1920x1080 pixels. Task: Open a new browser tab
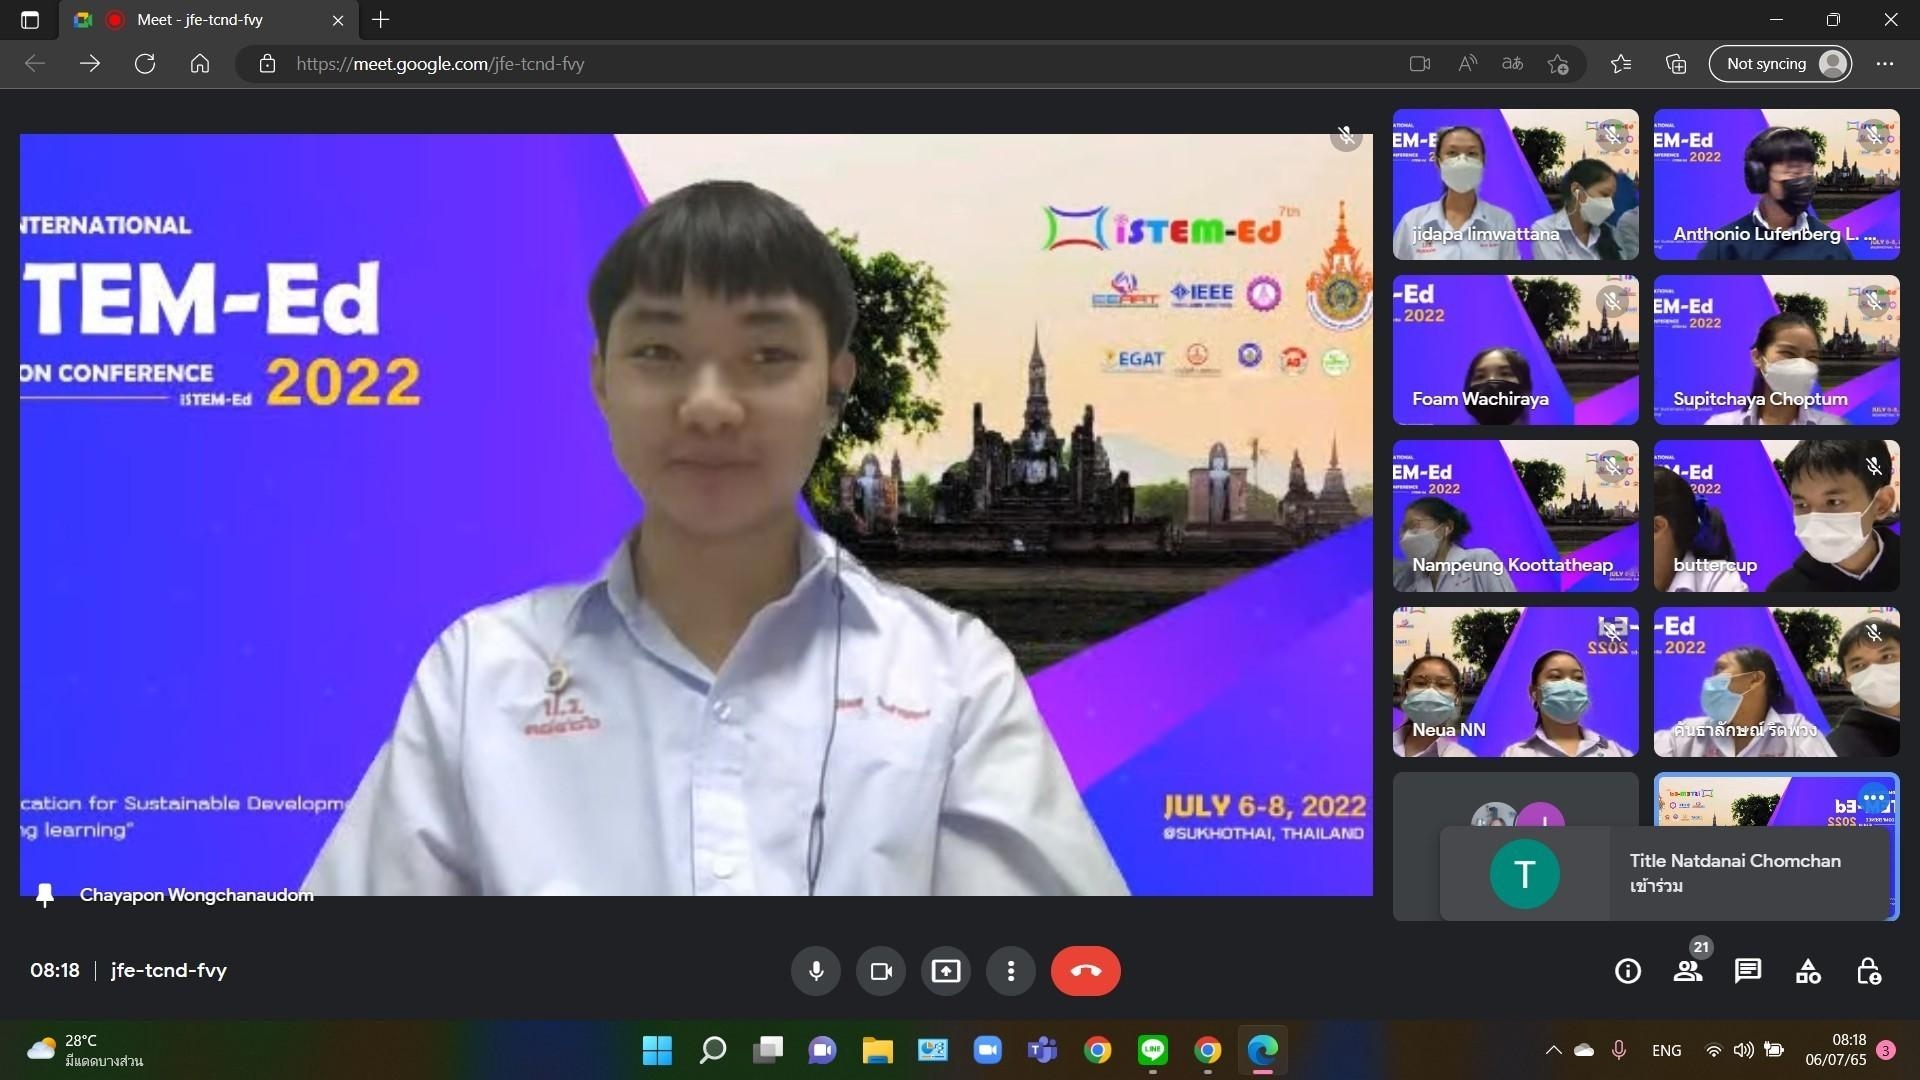pyautogui.click(x=380, y=19)
